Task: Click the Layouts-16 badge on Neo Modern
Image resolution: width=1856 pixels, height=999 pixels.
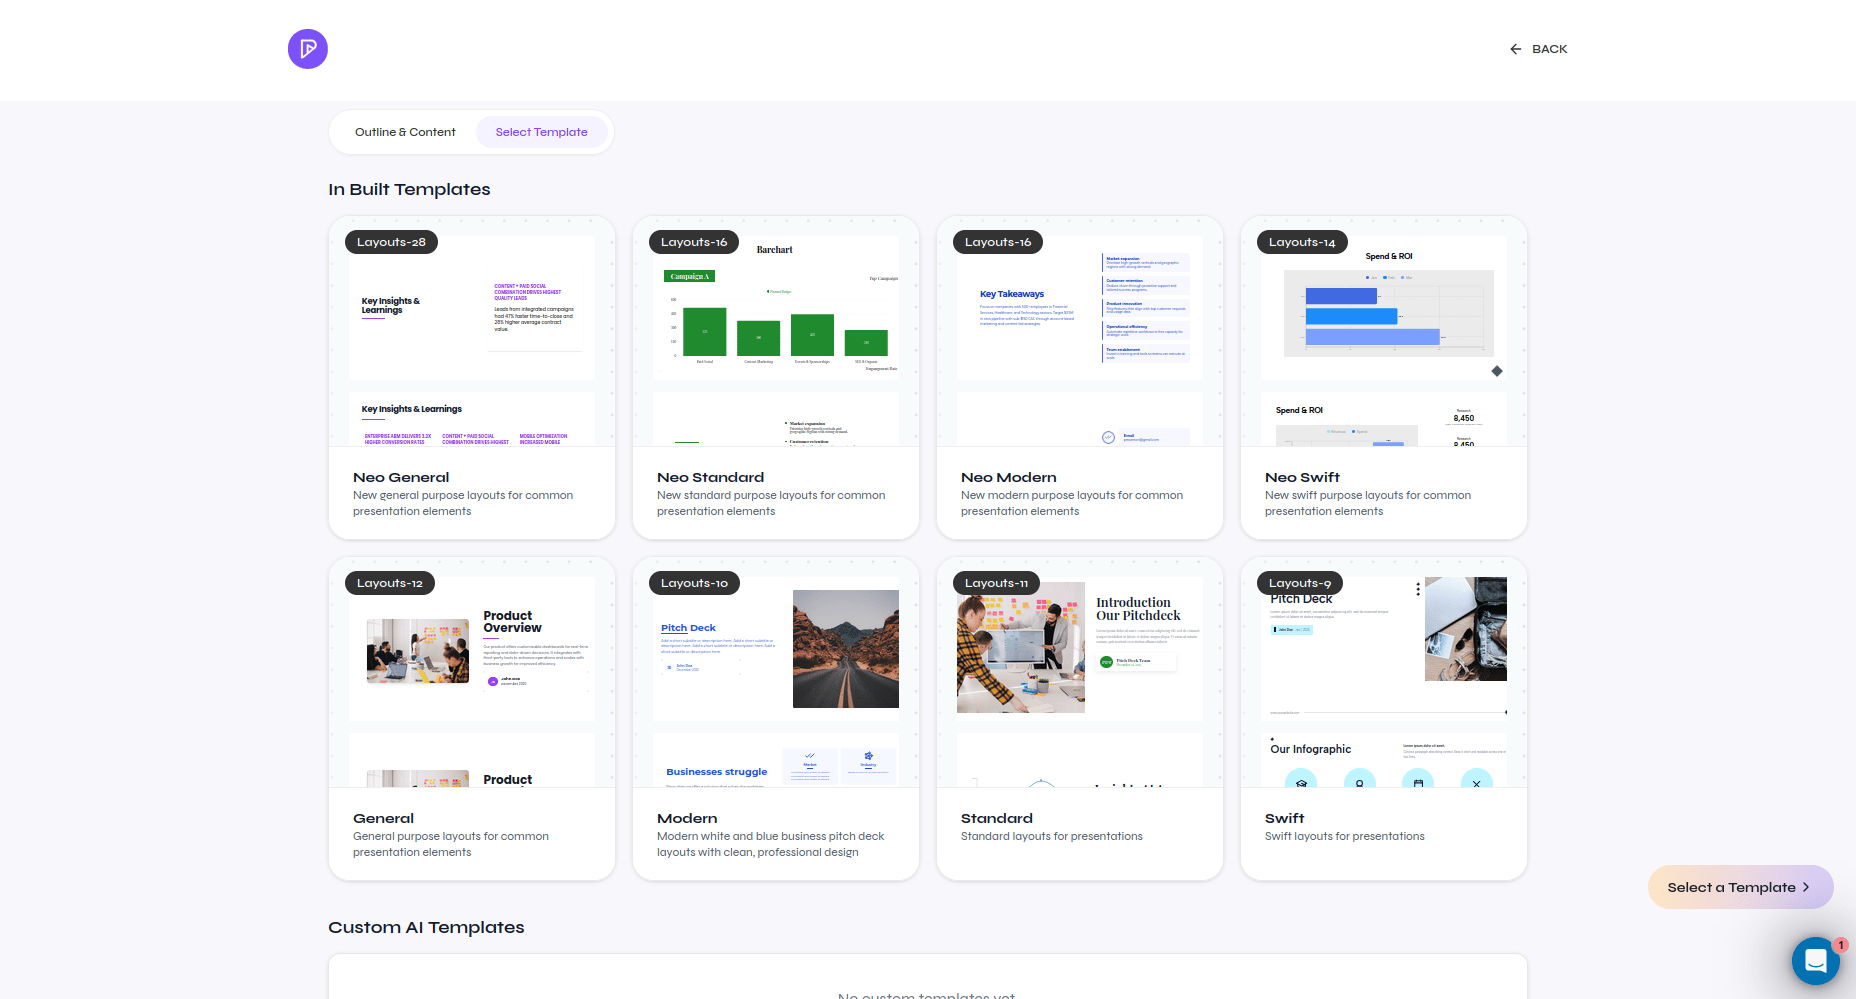Action: coord(998,242)
